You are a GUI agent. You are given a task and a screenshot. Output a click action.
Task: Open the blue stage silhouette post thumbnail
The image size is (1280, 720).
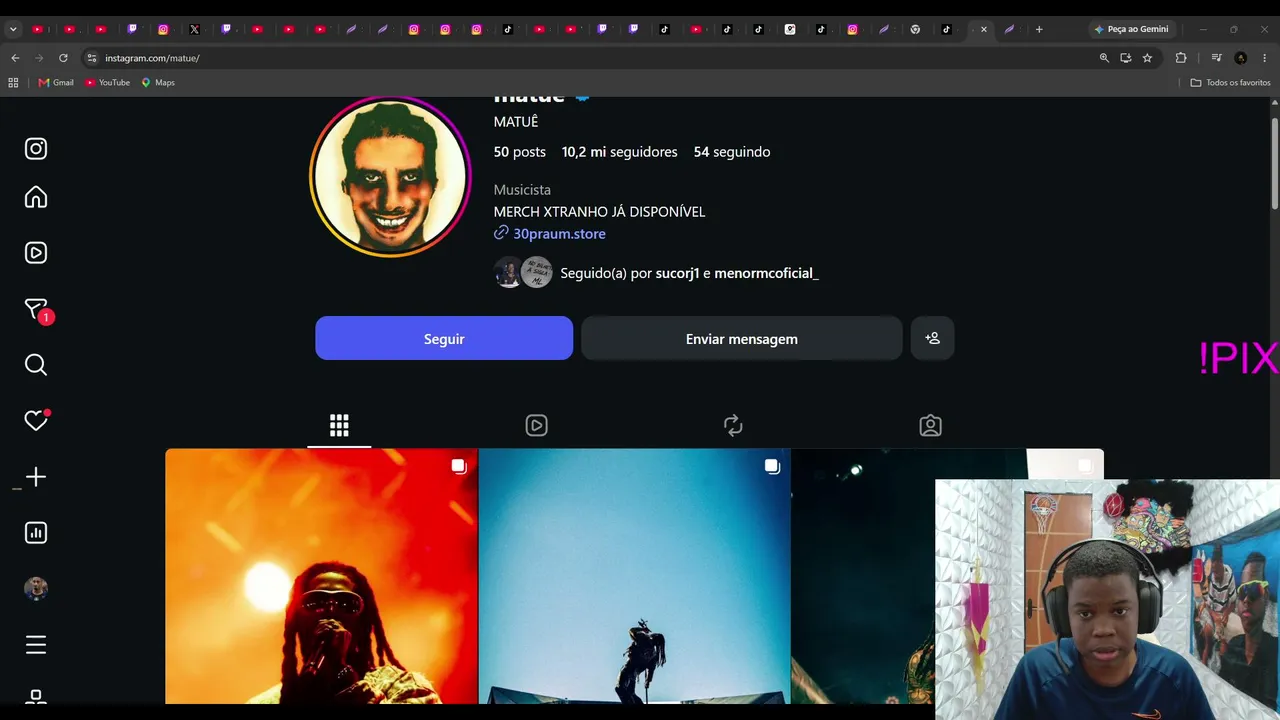[634, 576]
